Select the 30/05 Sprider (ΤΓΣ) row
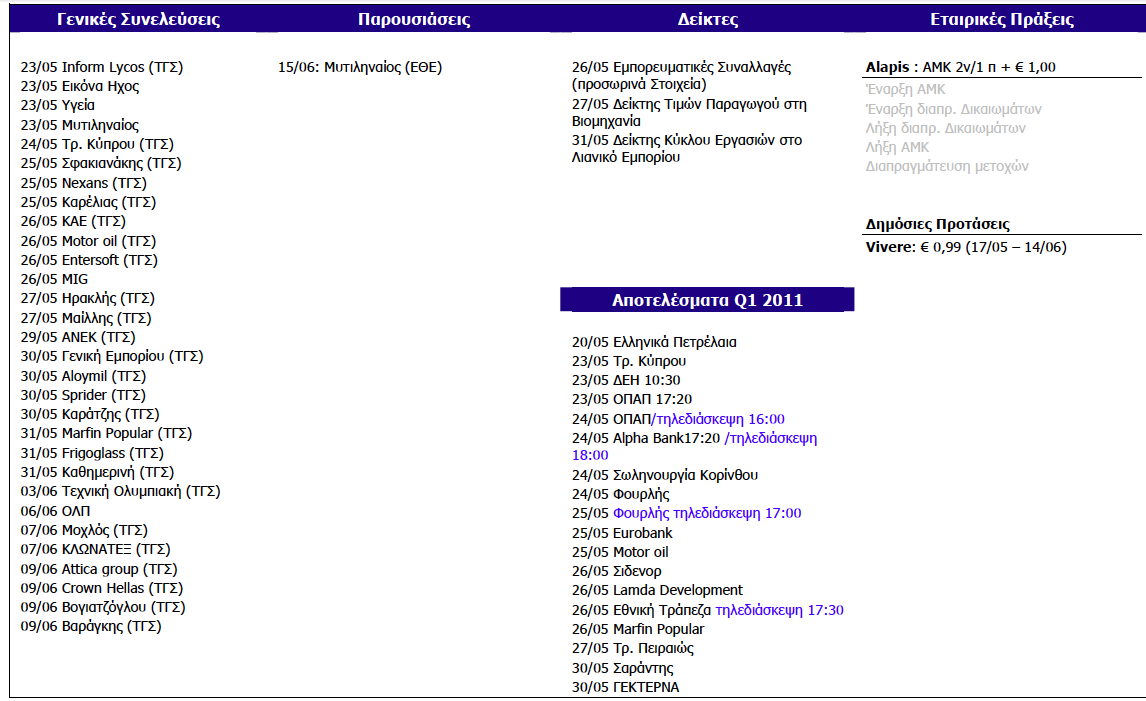1146x701 pixels. [x=83, y=395]
